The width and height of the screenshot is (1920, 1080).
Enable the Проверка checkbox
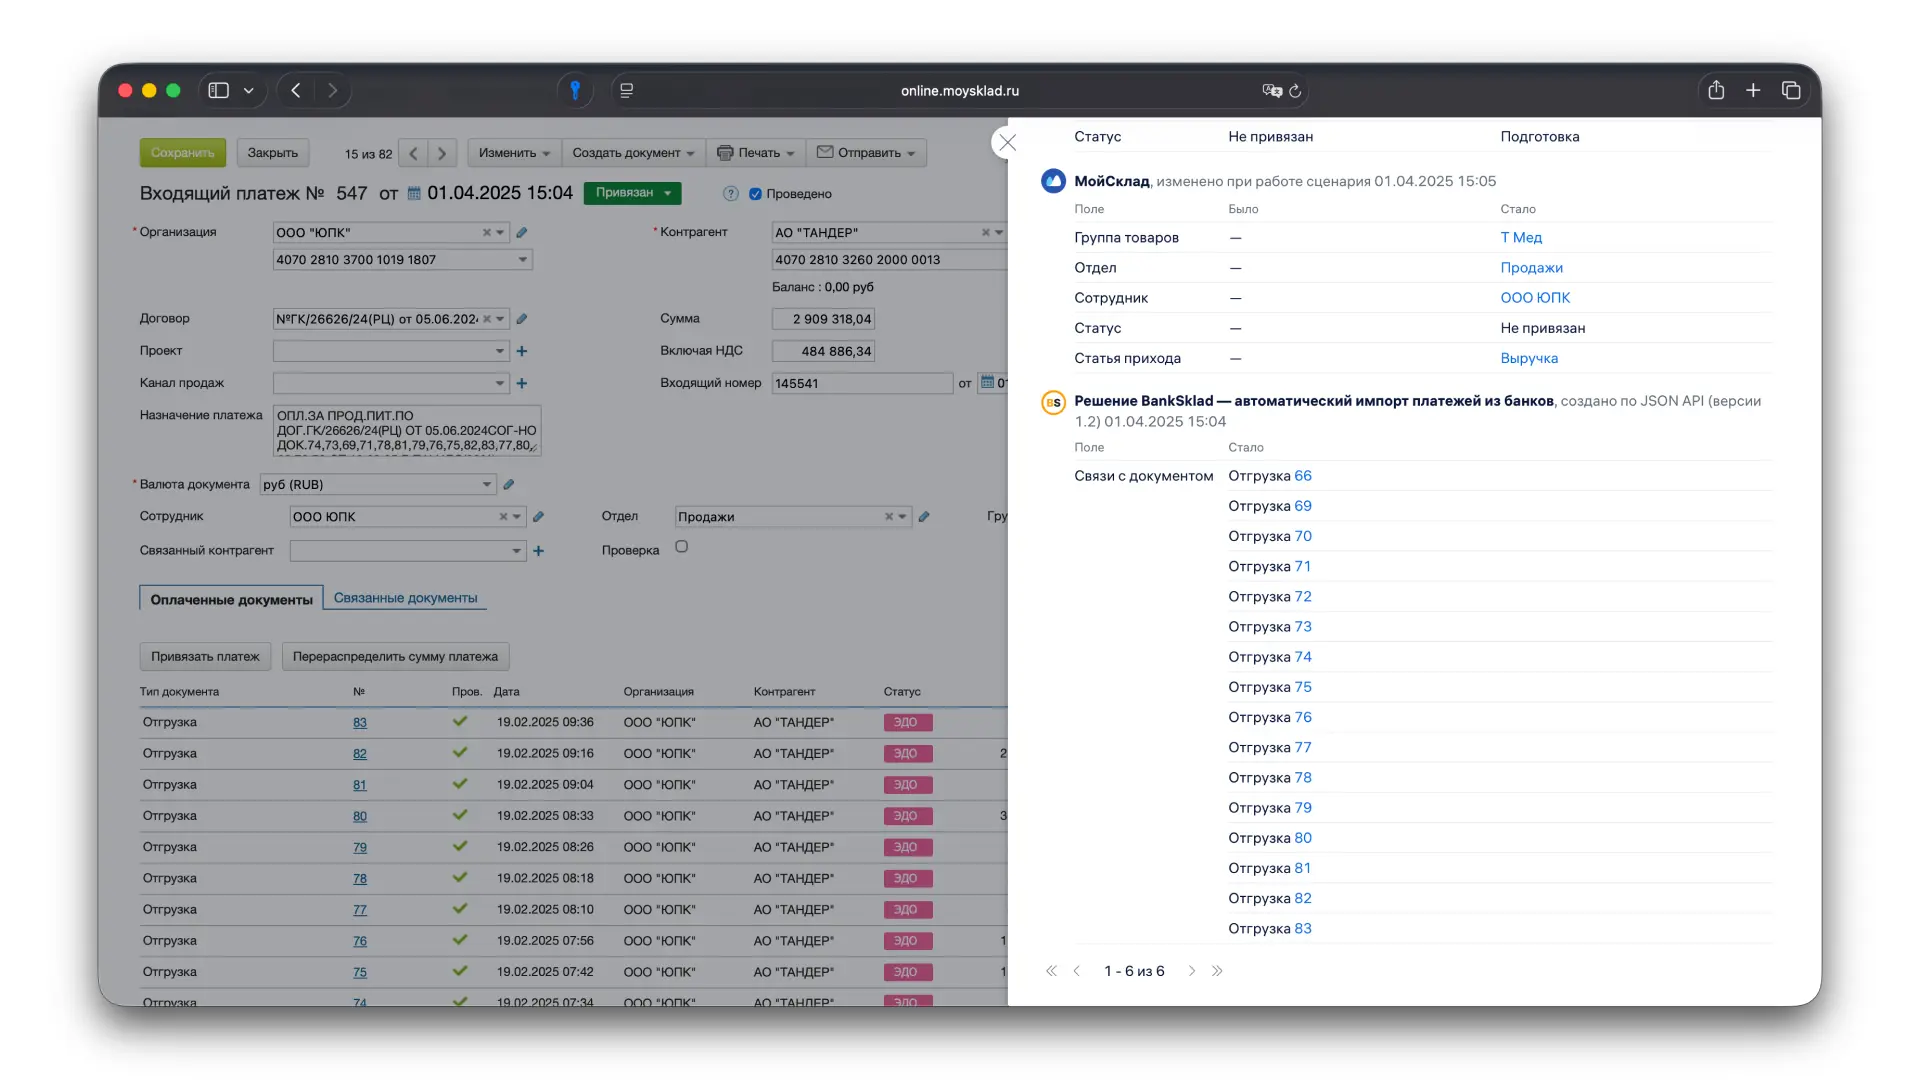(681, 547)
